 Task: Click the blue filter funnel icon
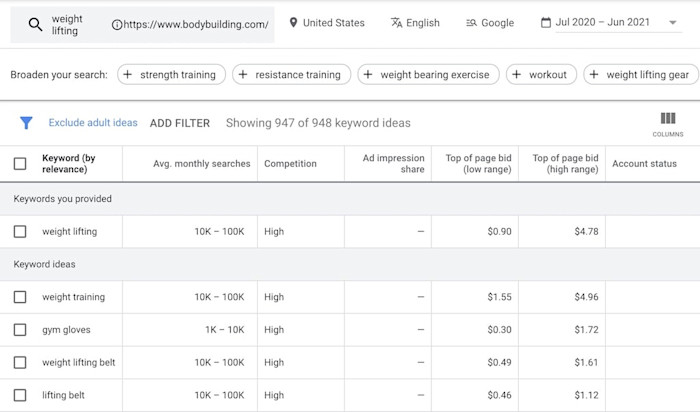(26, 123)
